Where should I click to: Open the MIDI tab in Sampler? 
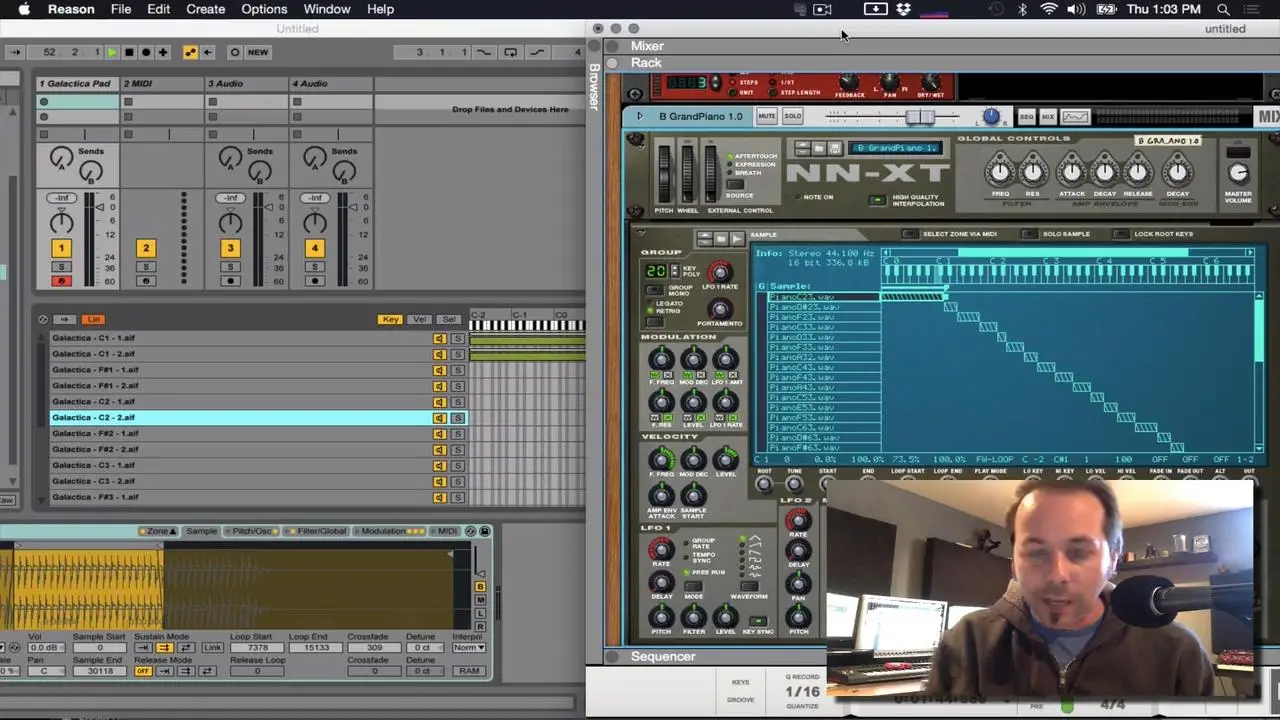(x=445, y=531)
